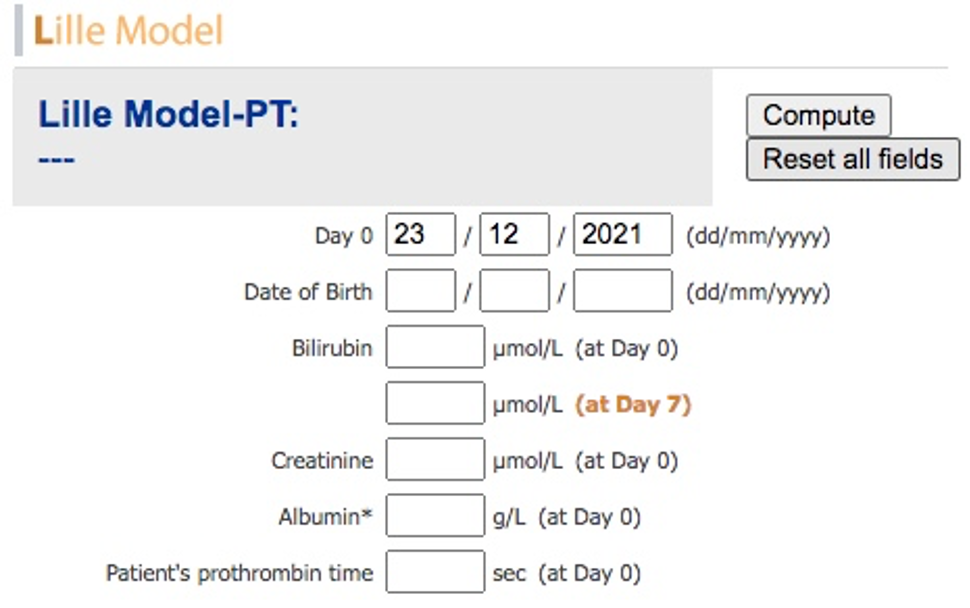
Task: Click the Albumin* label
Action: point(325,516)
